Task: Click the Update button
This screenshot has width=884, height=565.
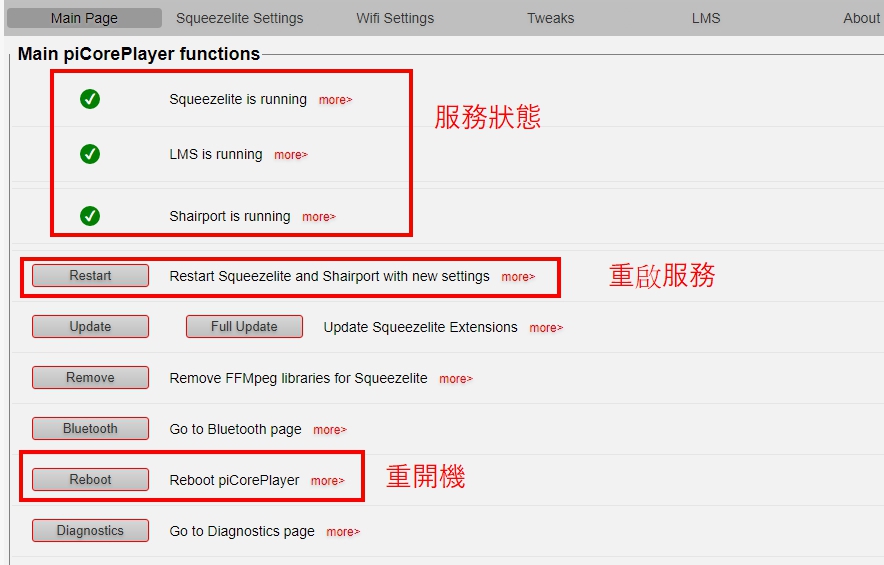Action: (90, 326)
